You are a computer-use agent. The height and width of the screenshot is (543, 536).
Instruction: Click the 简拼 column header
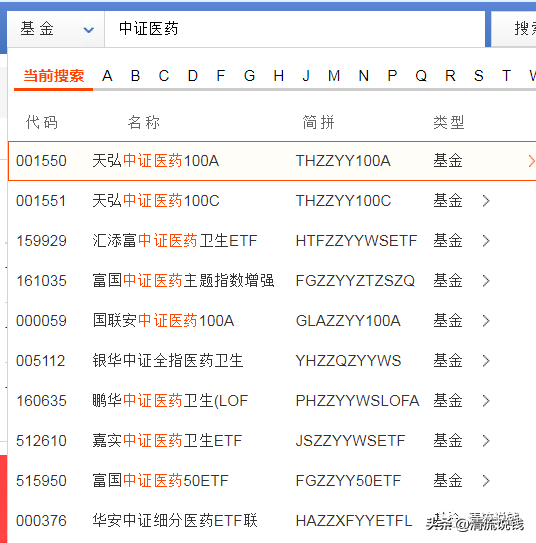tap(319, 123)
